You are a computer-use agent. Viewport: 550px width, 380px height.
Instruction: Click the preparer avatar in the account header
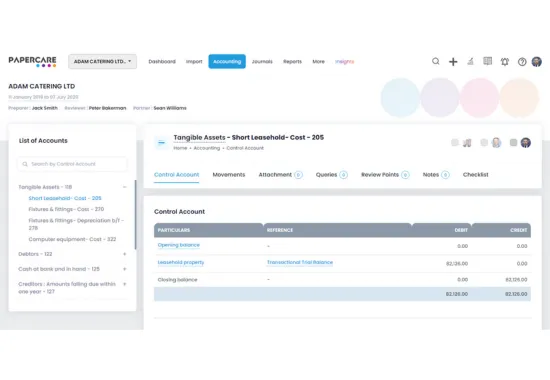click(467, 143)
